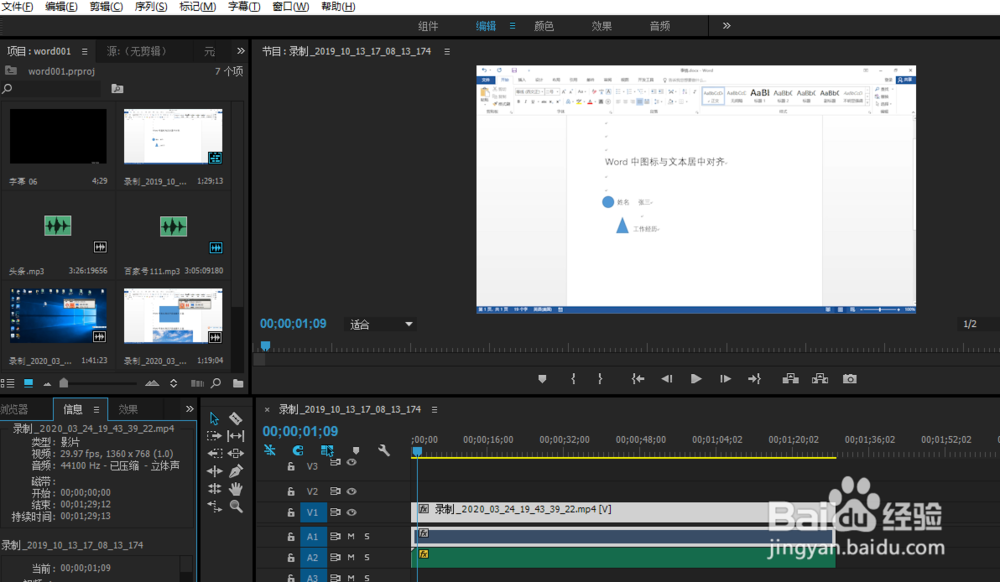1000x582 pixels.
Task: Step forward one frame
Action: click(725, 379)
